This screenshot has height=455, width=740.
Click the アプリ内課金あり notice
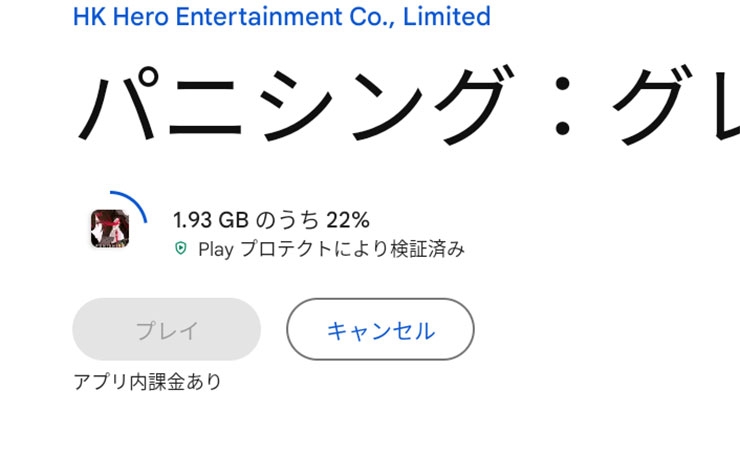(148, 381)
